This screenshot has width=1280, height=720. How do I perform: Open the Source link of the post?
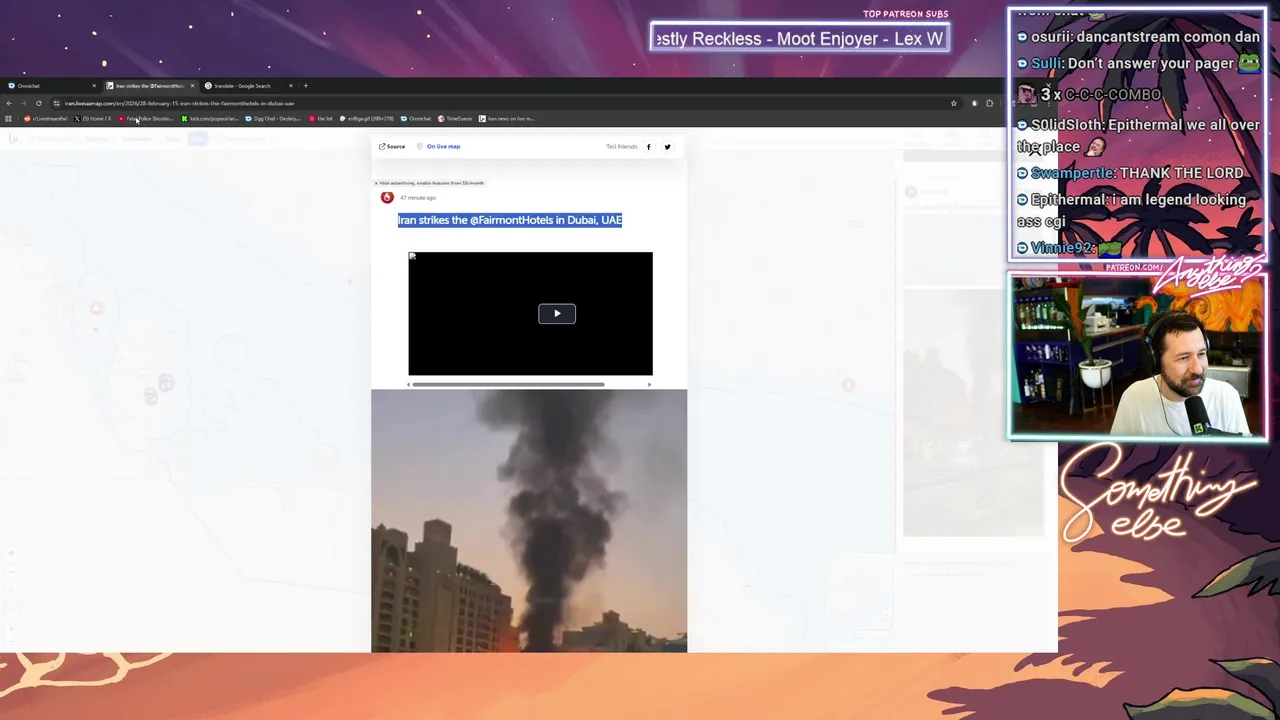tap(392, 147)
